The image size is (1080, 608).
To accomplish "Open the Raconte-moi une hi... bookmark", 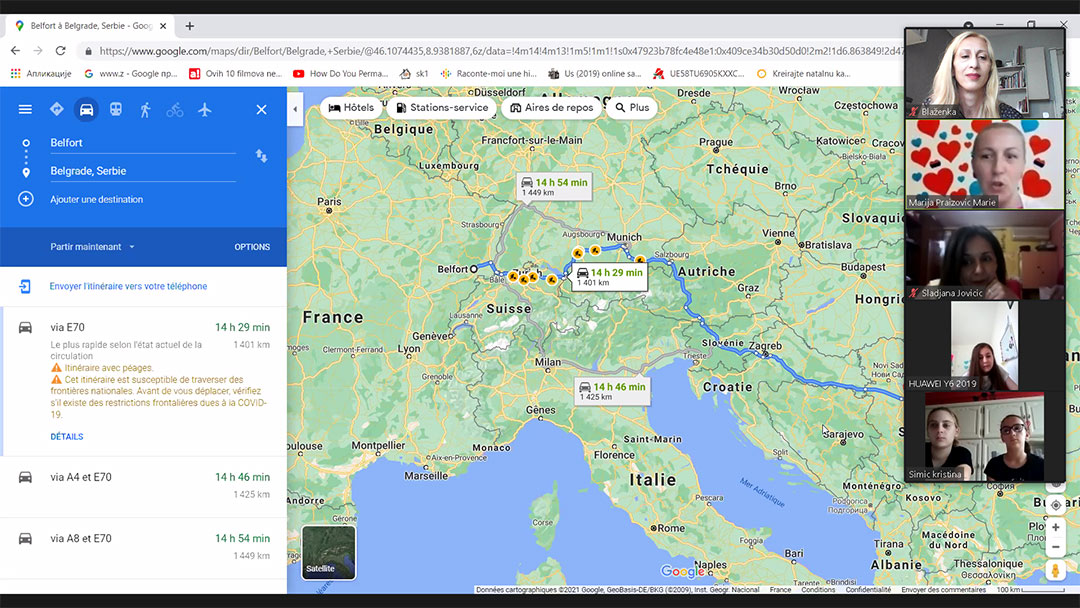I will [488, 74].
